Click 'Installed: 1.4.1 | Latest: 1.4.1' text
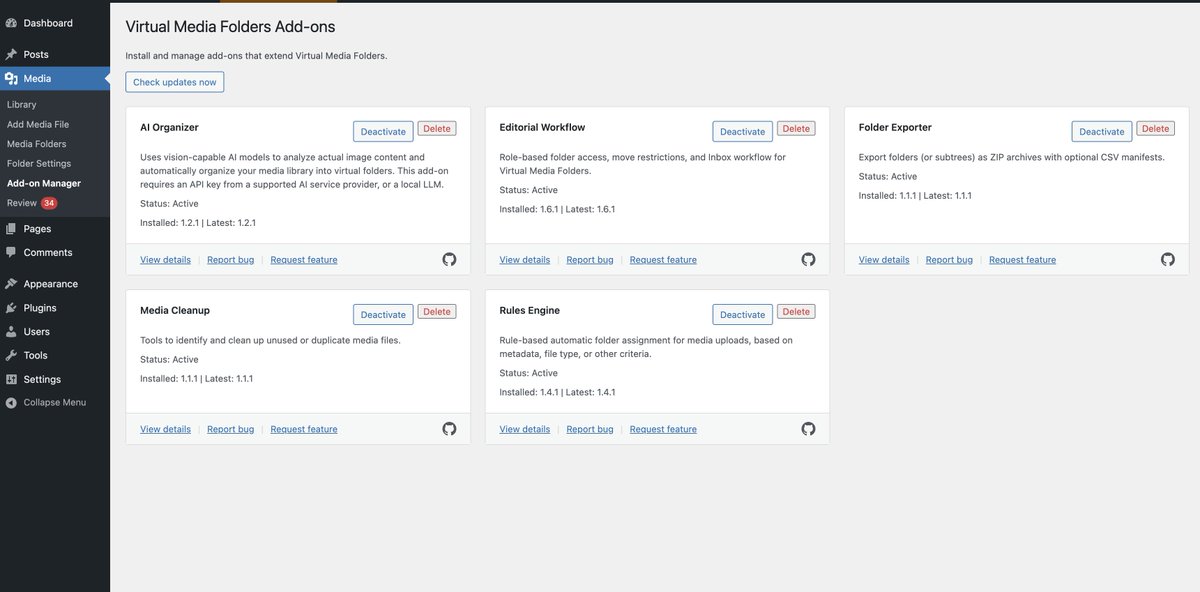1200x592 pixels. [557, 392]
